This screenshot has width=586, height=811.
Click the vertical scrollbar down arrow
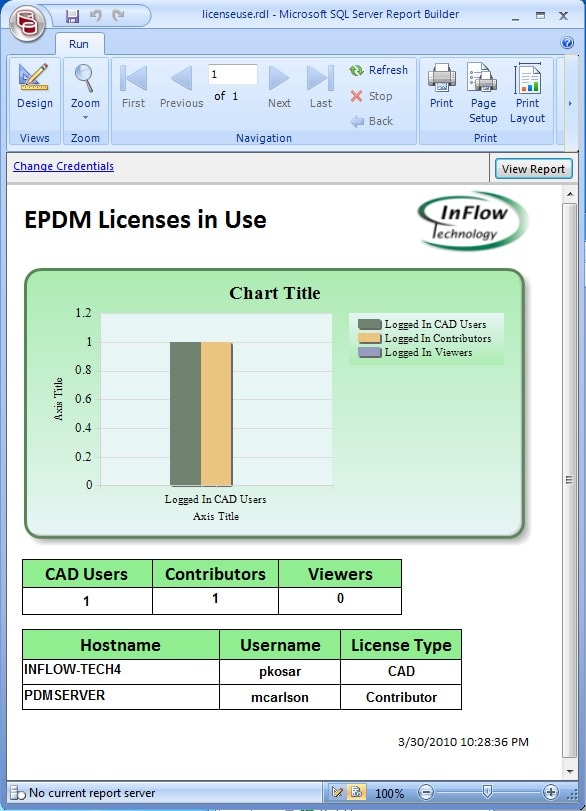(x=570, y=772)
